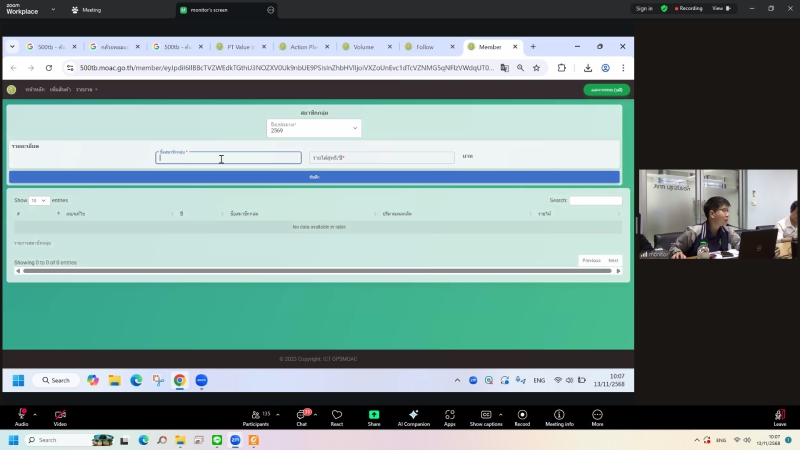
Task: Click the table's horizontal scrollbar
Action: 317,271
